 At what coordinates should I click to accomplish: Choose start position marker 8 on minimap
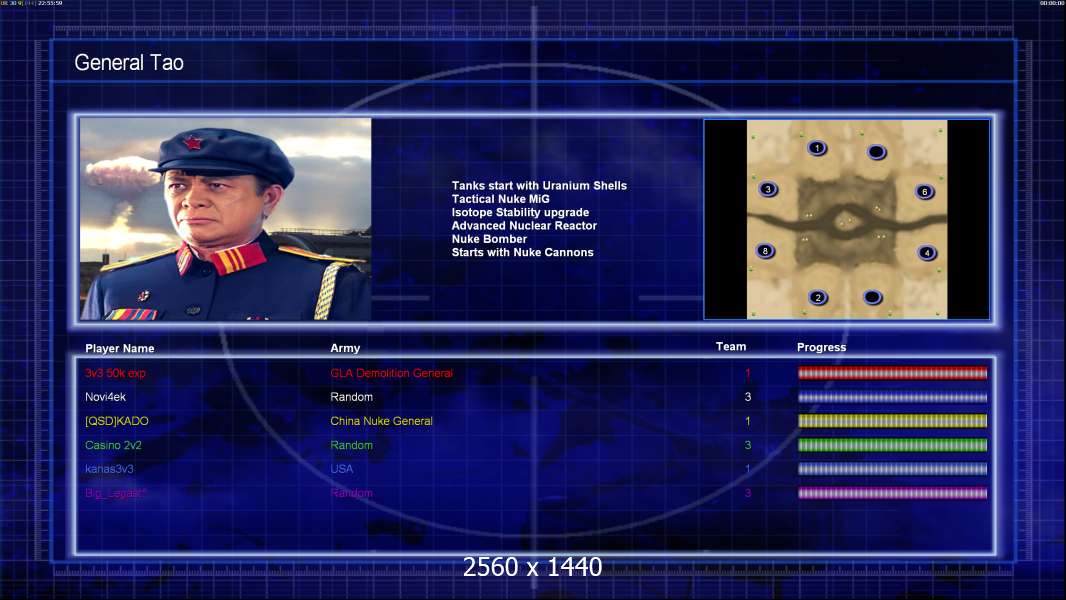[x=766, y=251]
